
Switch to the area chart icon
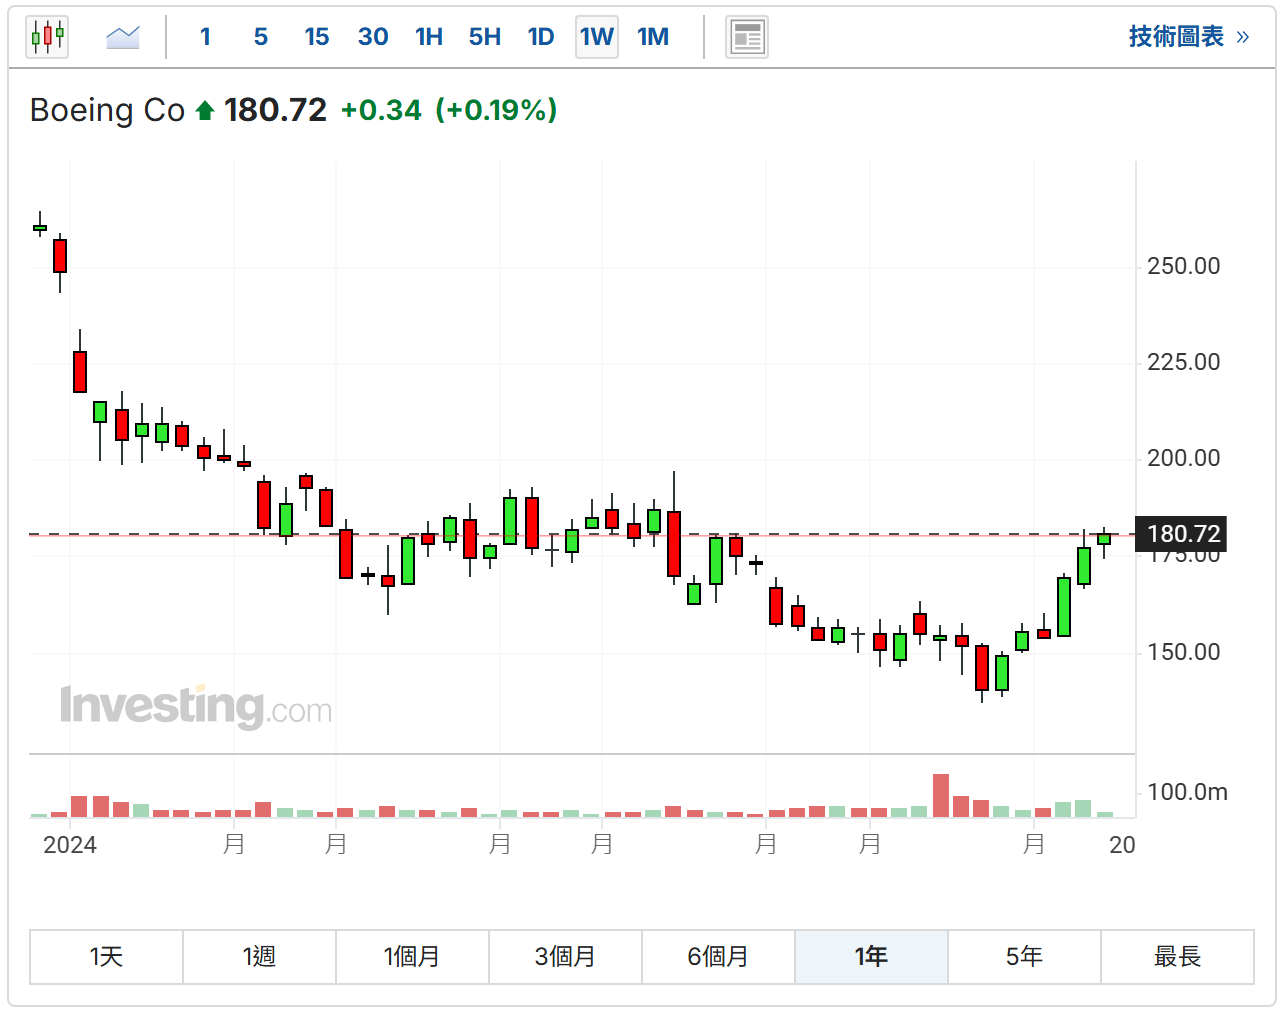[122, 38]
